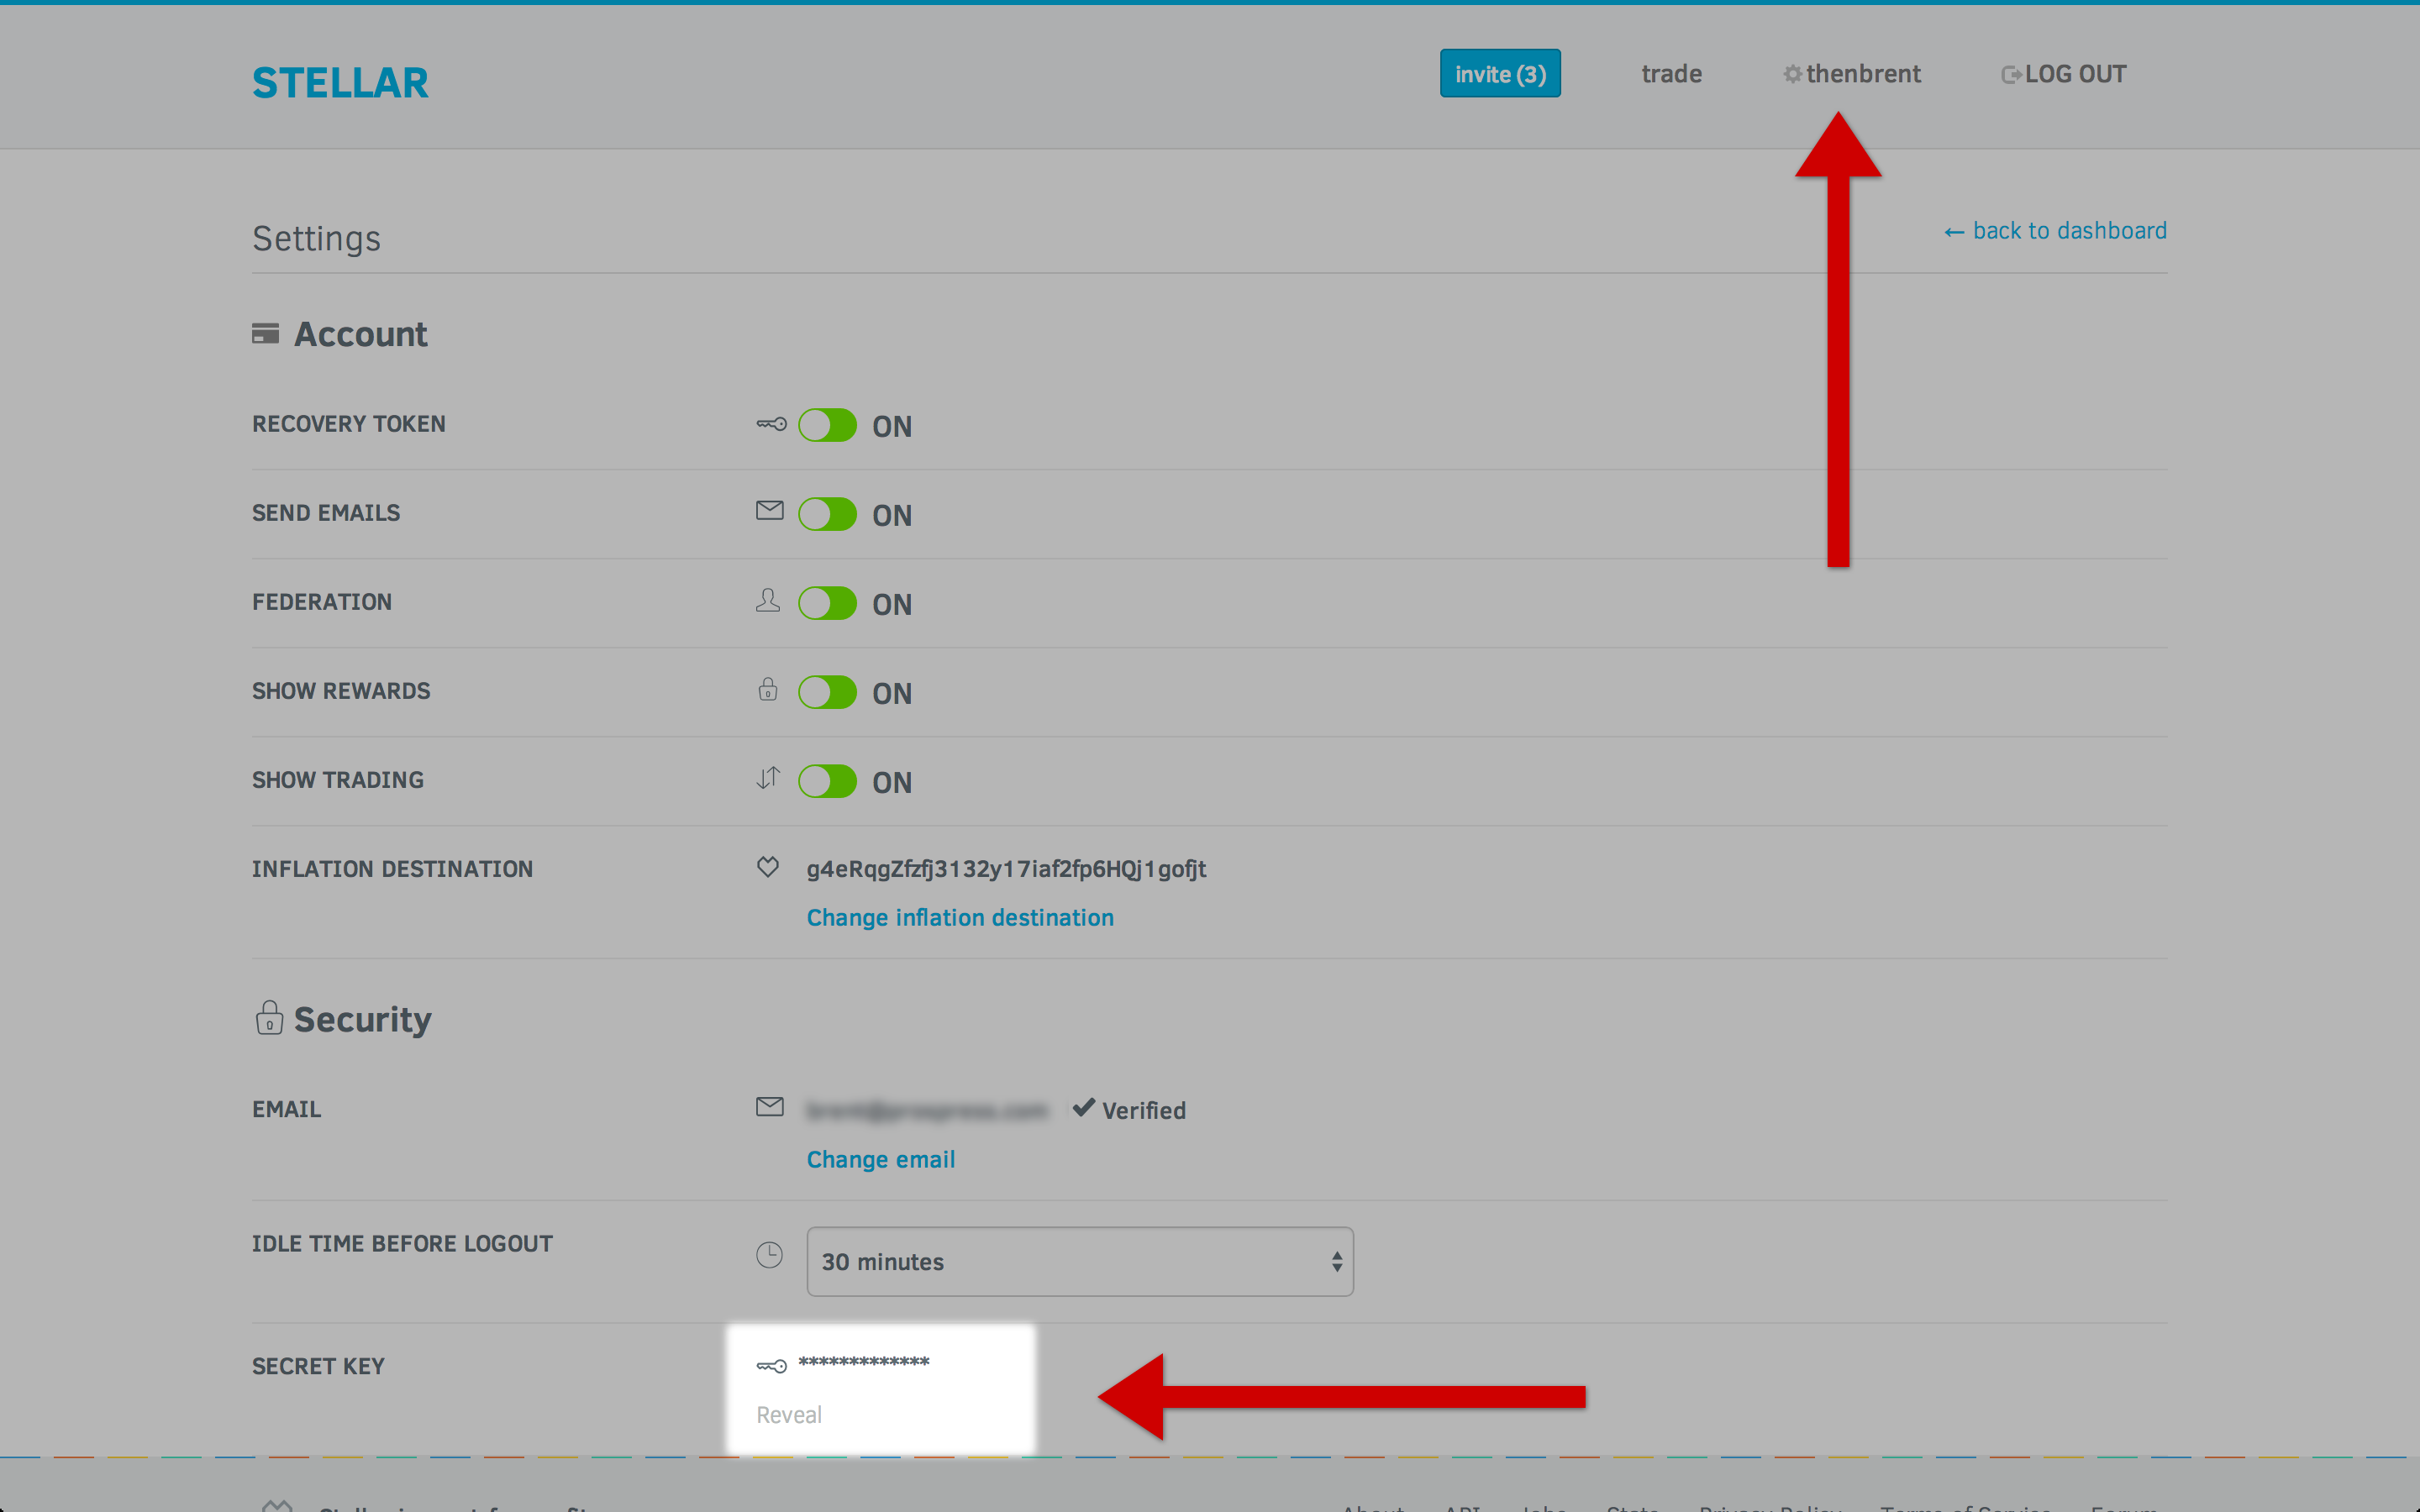Click the heart icon for Inflation Destination

pos(767,867)
